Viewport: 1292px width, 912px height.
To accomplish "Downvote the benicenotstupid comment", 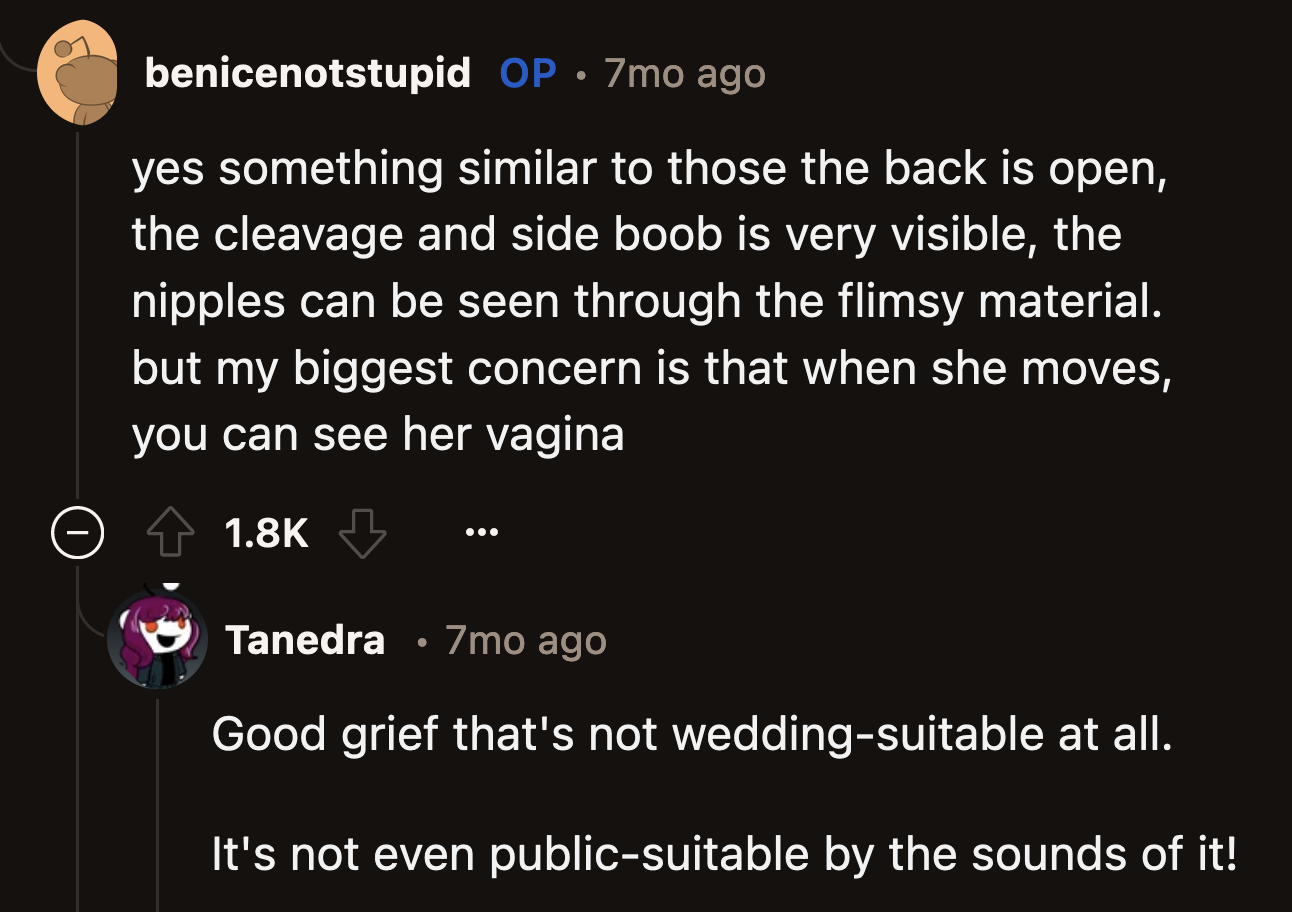I will pos(362,535).
